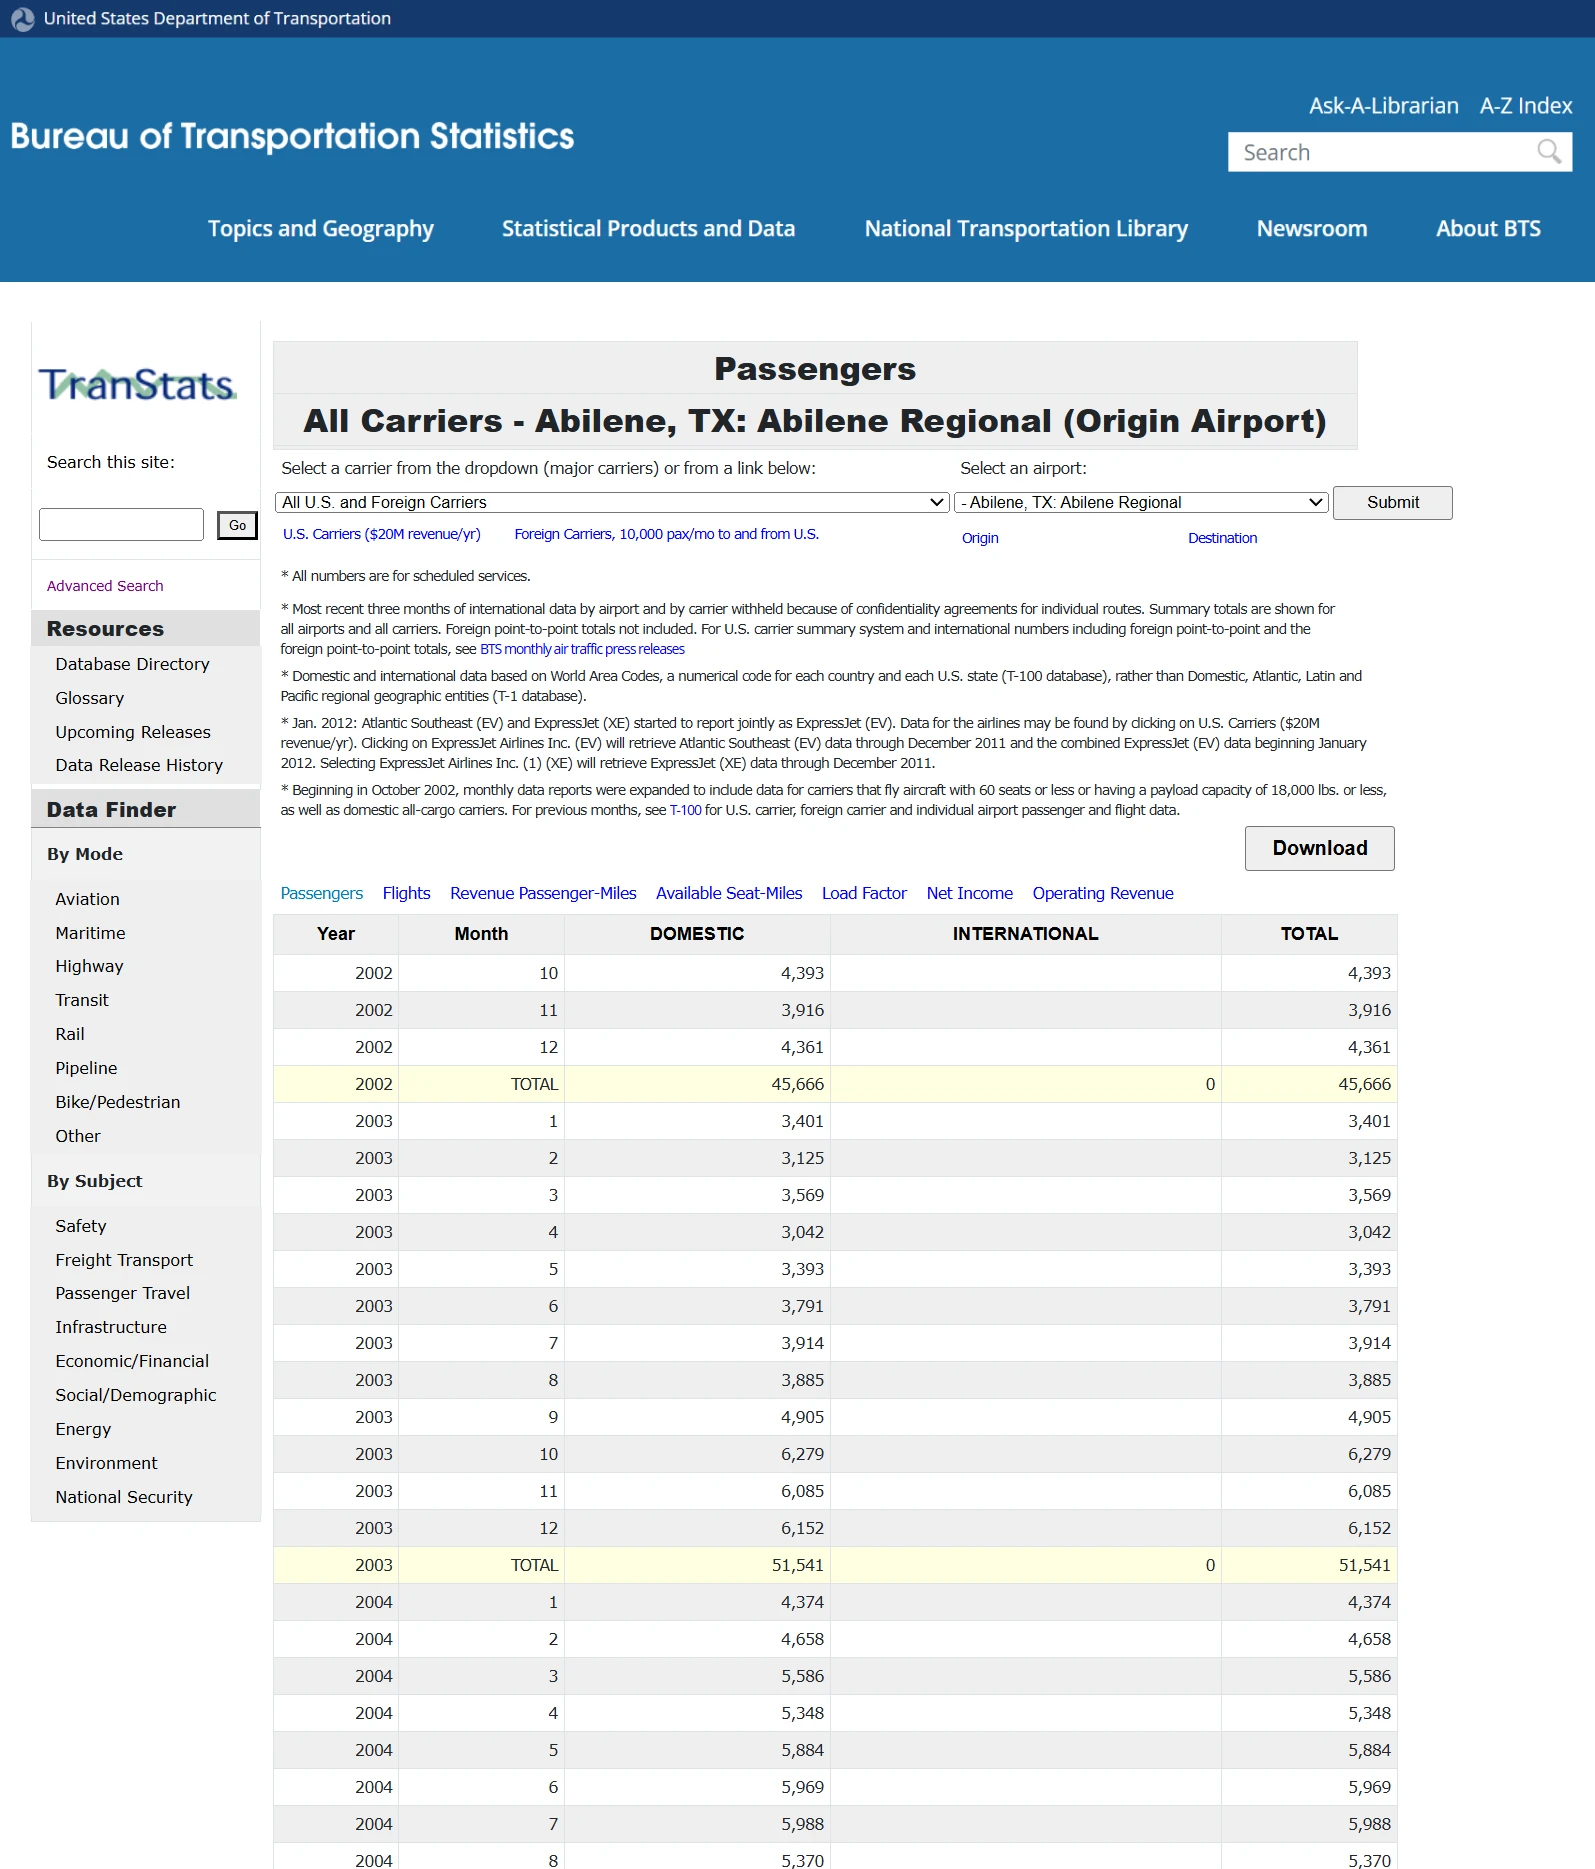Click the T-100 link in footnote
Image resolution: width=1595 pixels, height=1869 pixels.
(x=685, y=810)
